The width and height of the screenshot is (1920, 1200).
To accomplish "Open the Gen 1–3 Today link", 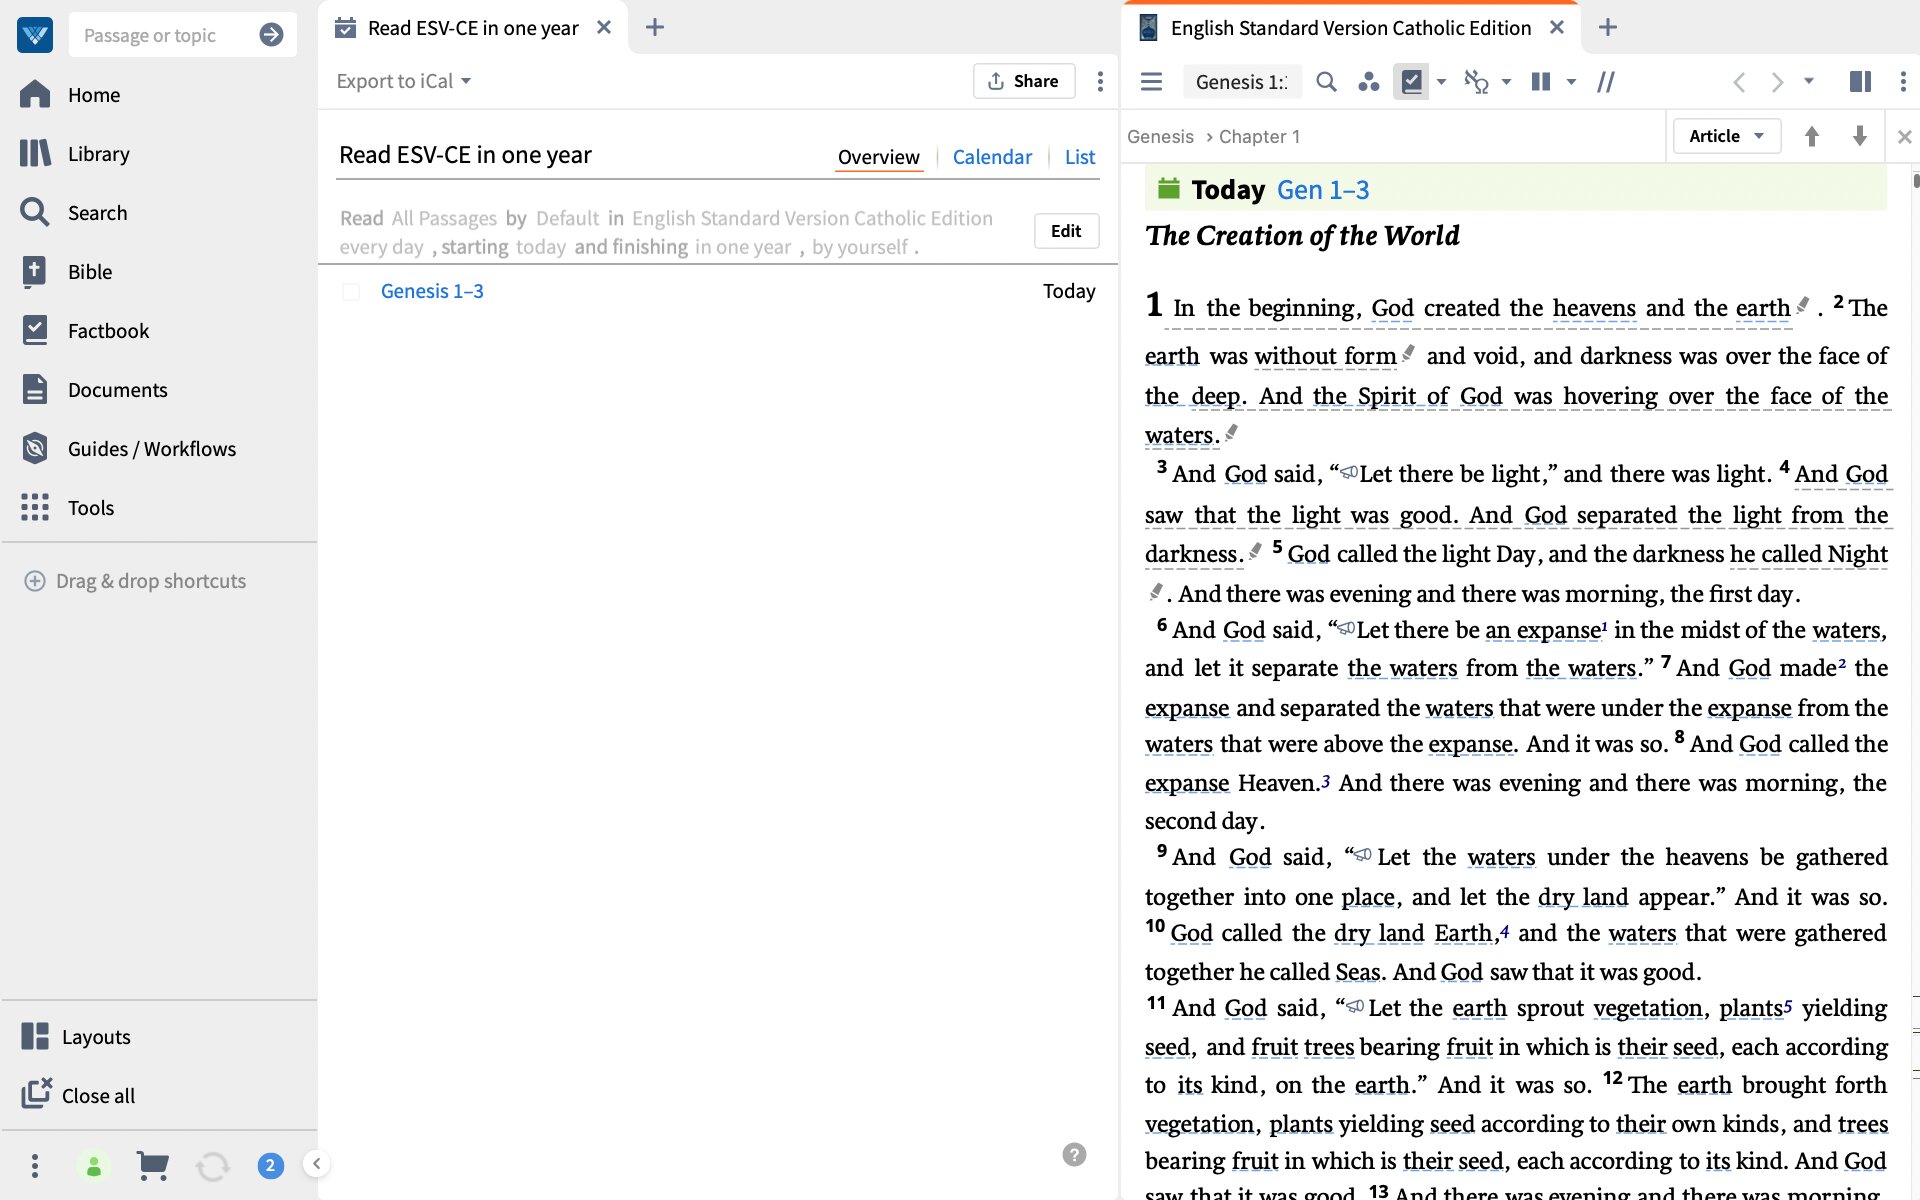I will 1323,190.
